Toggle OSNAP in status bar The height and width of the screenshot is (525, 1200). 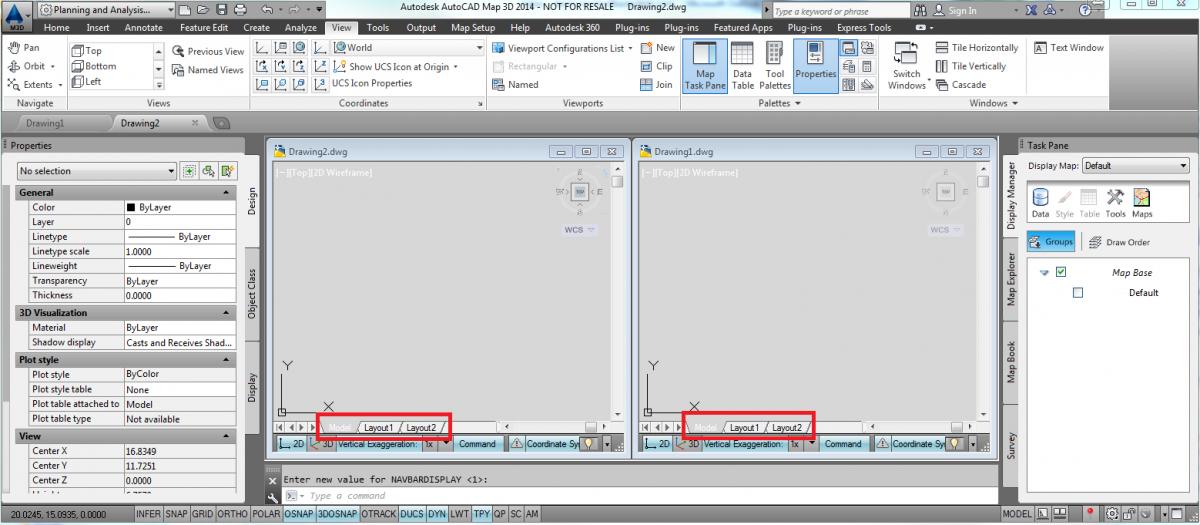tap(298, 514)
